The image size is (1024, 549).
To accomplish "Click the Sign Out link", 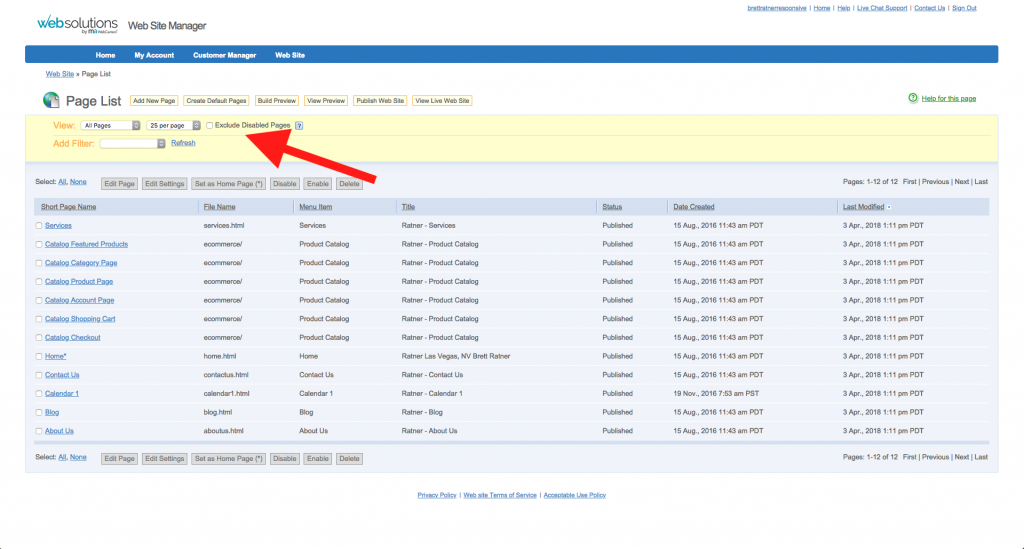I will point(964,8).
